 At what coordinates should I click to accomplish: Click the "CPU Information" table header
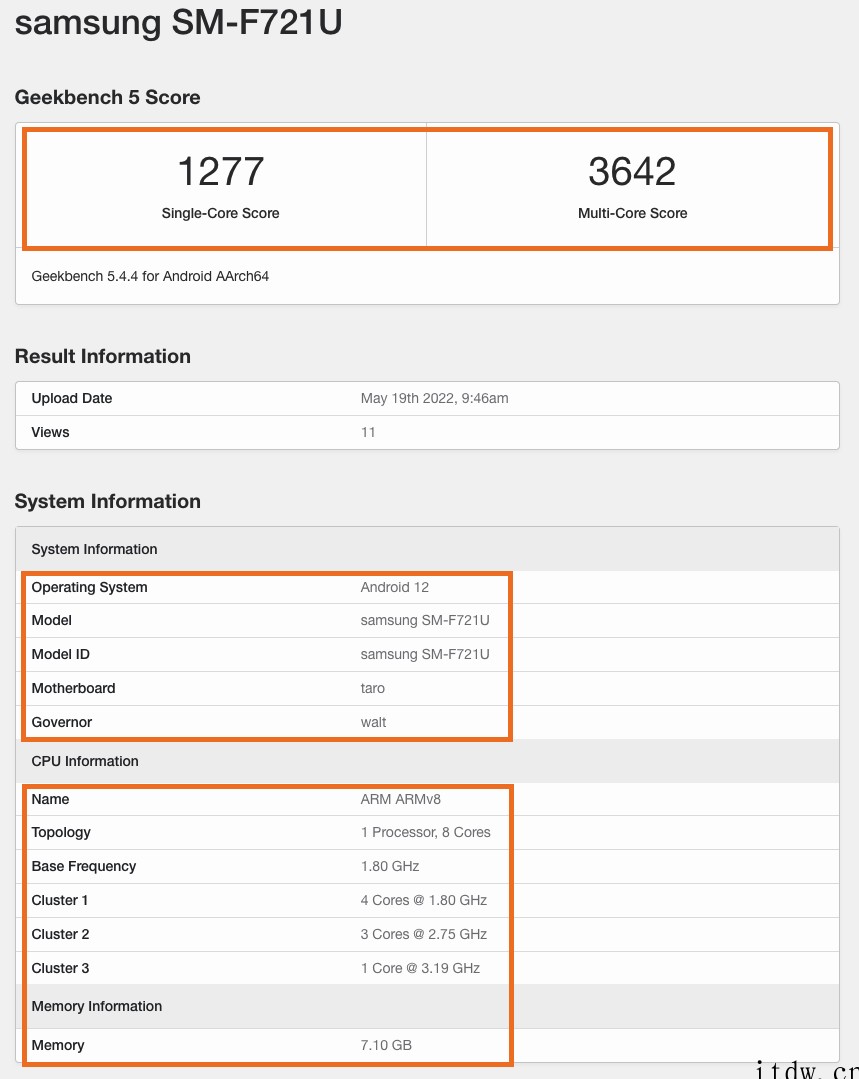85,761
